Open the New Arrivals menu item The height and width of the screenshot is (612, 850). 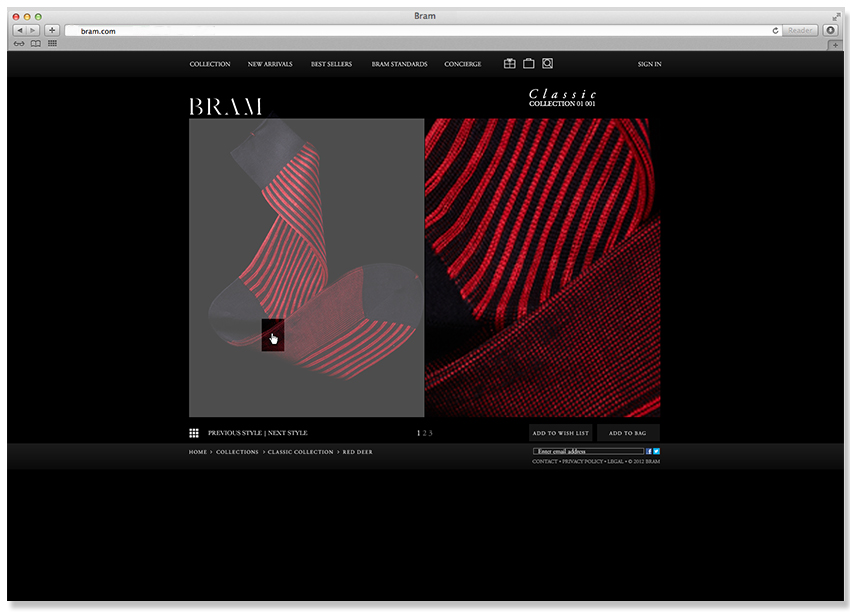270,64
